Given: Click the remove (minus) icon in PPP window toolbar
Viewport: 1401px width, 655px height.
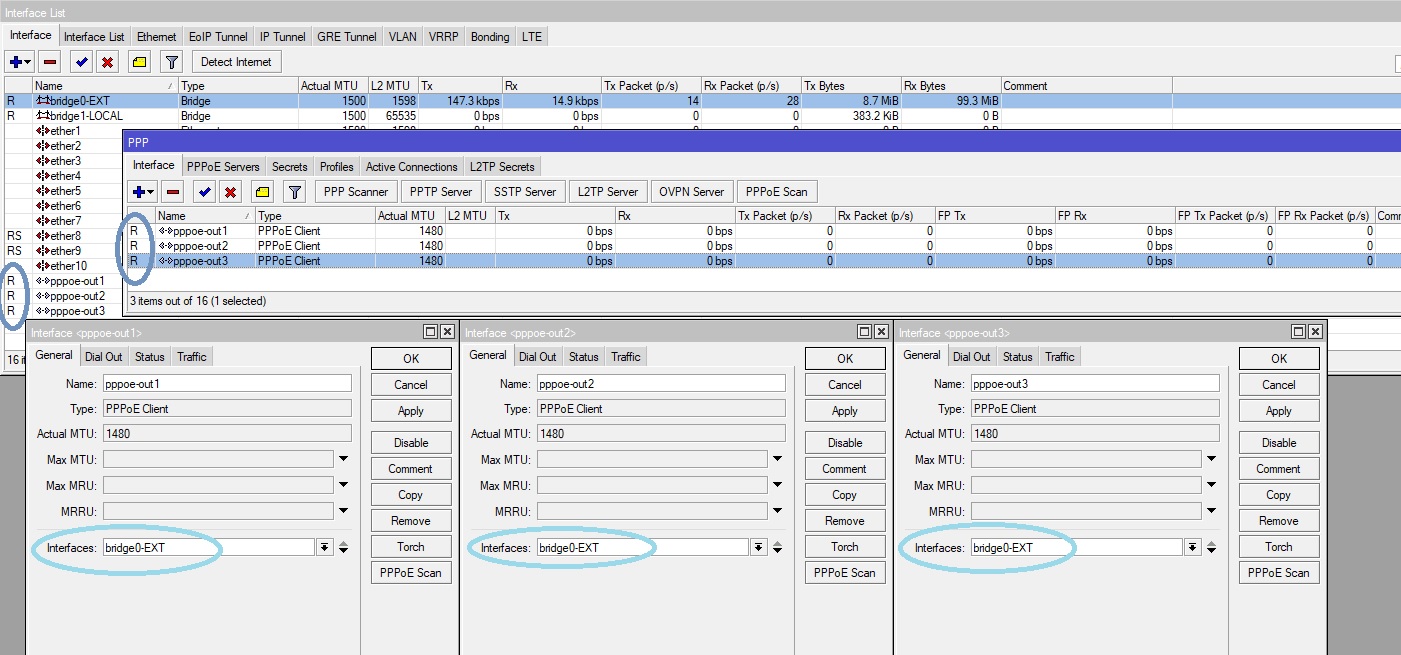Looking at the screenshot, I should tap(174, 191).
